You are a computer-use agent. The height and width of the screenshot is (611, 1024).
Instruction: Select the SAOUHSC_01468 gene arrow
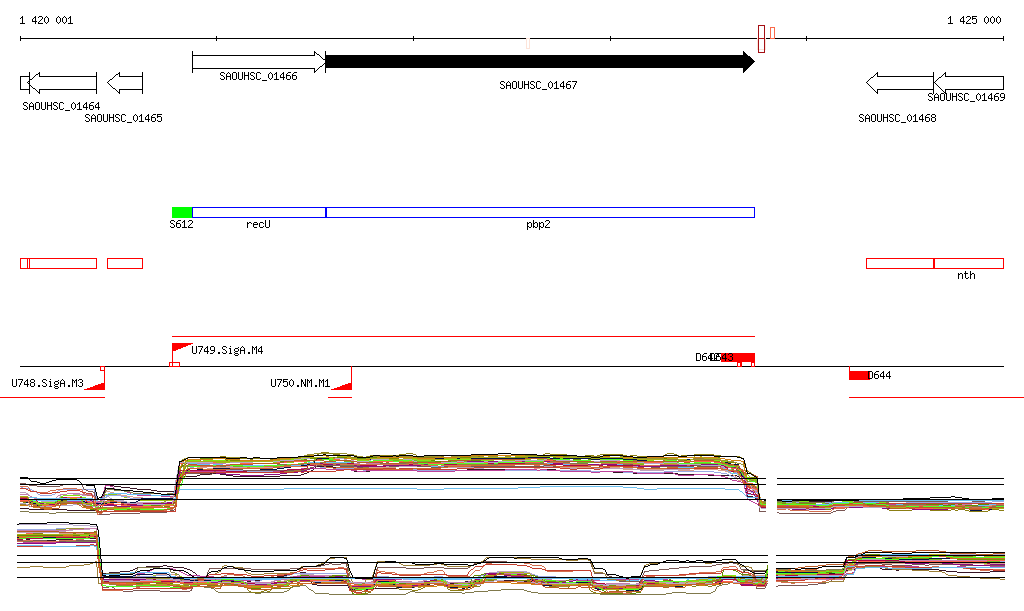(899, 83)
